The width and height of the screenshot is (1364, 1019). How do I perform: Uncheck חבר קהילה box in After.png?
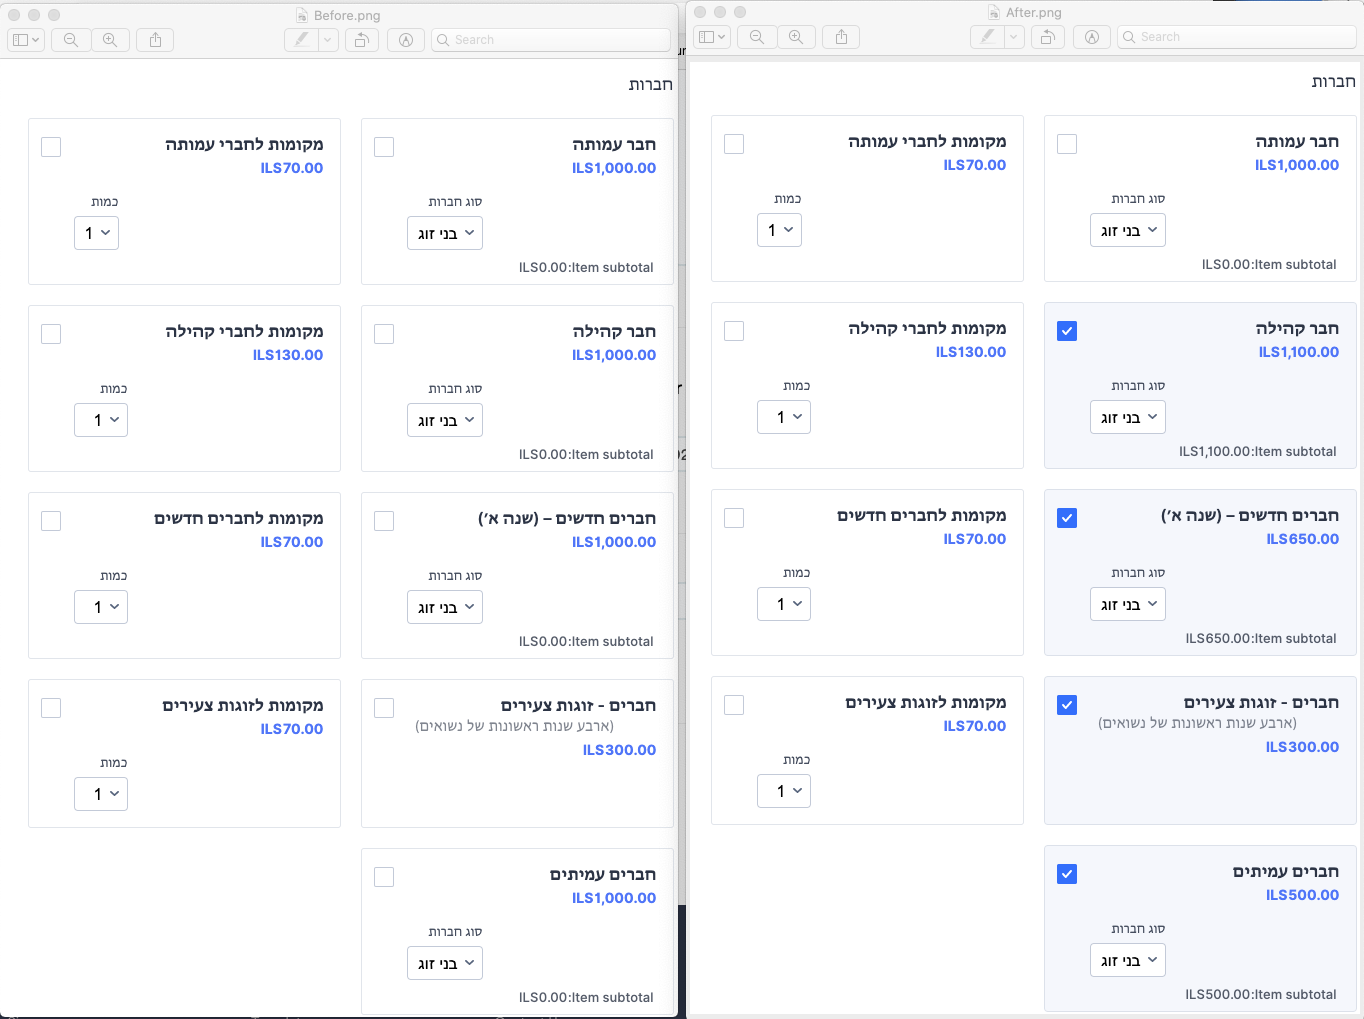pyautogui.click(x=1067, y=331)
